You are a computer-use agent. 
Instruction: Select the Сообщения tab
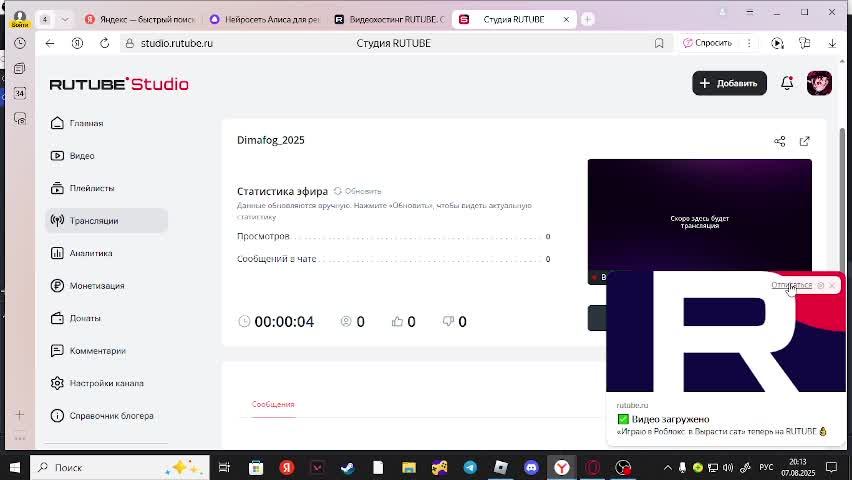point(273,404)
